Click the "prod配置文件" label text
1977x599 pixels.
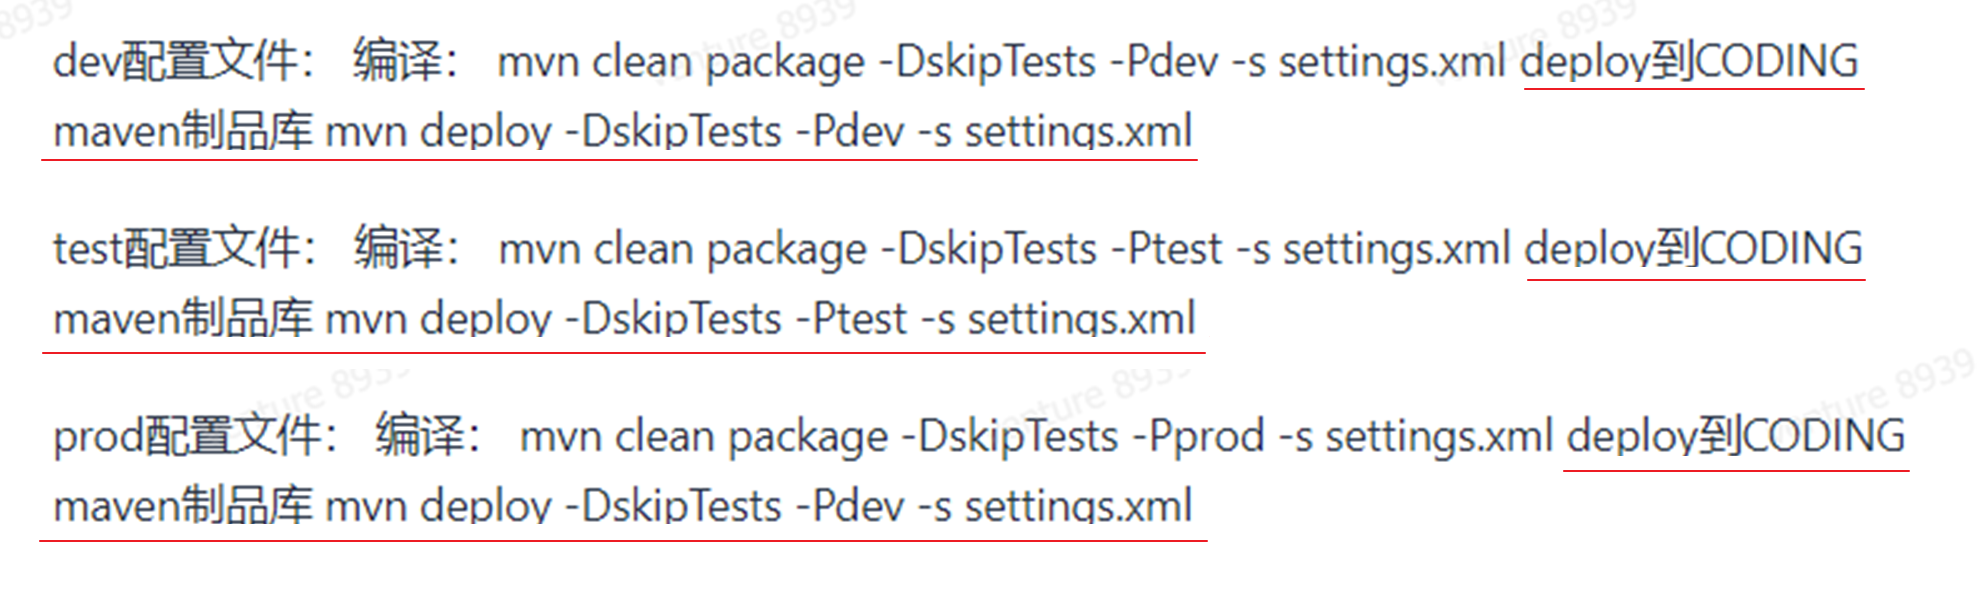187,436
